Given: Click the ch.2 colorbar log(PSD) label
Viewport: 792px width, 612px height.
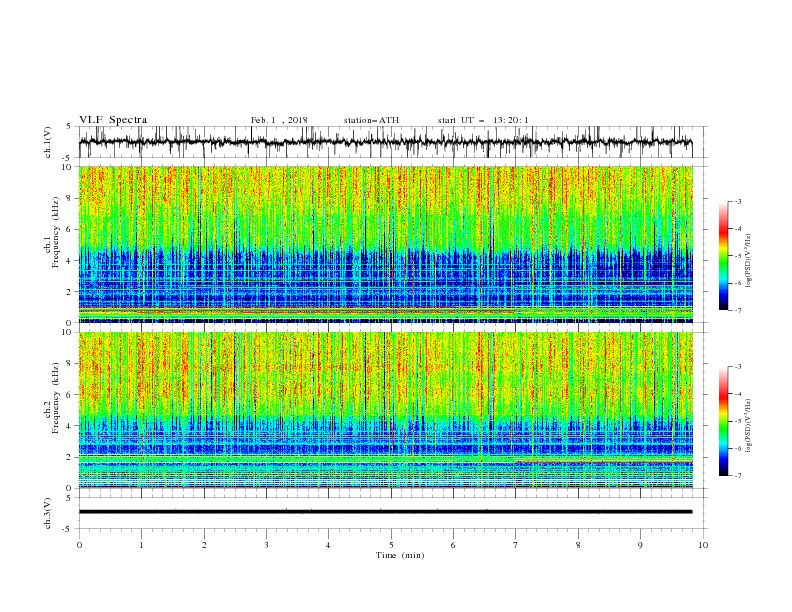Looking at the screenshot, I should pyautogui.click(x=749, y=425).
